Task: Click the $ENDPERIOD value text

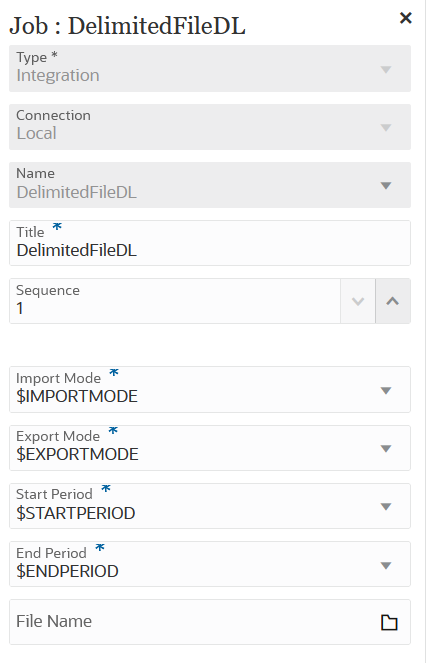Action: point(67,571)
